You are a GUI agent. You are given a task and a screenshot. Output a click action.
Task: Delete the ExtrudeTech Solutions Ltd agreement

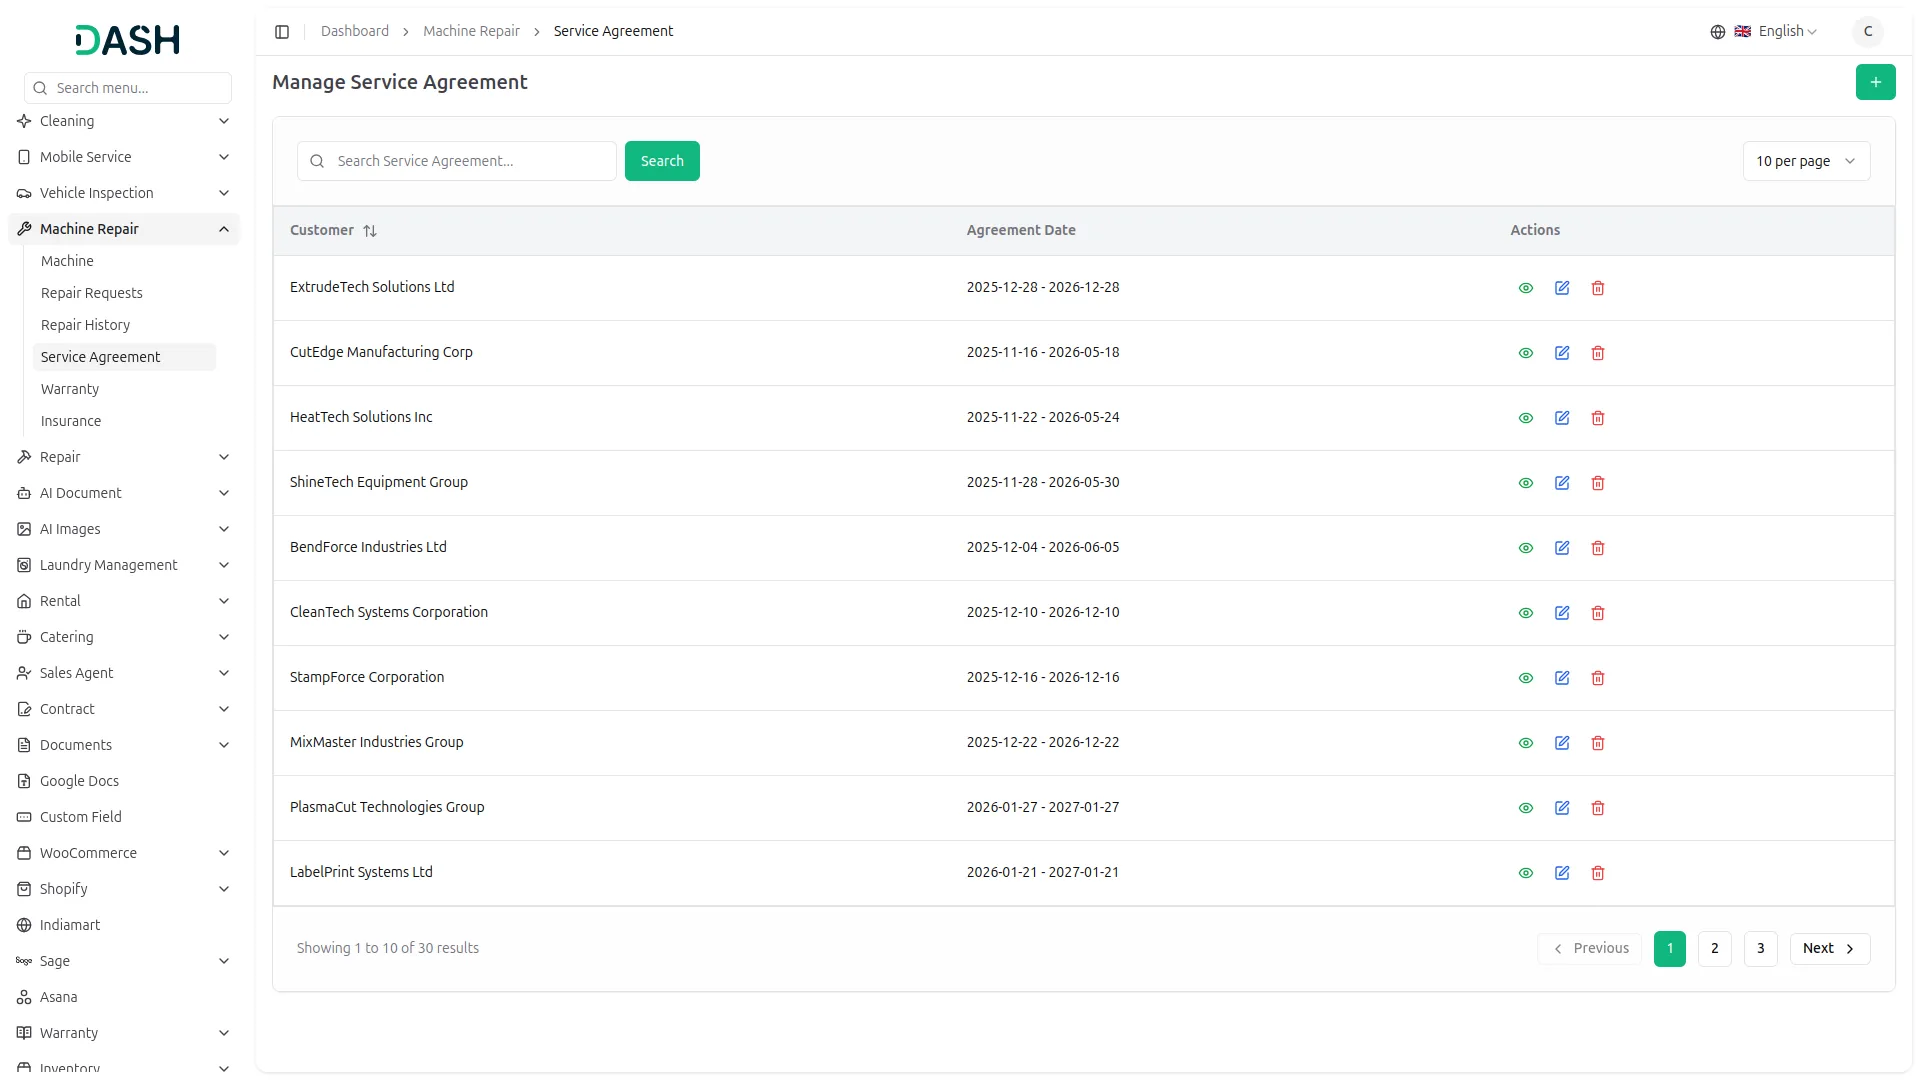[x=1598, y=288]
